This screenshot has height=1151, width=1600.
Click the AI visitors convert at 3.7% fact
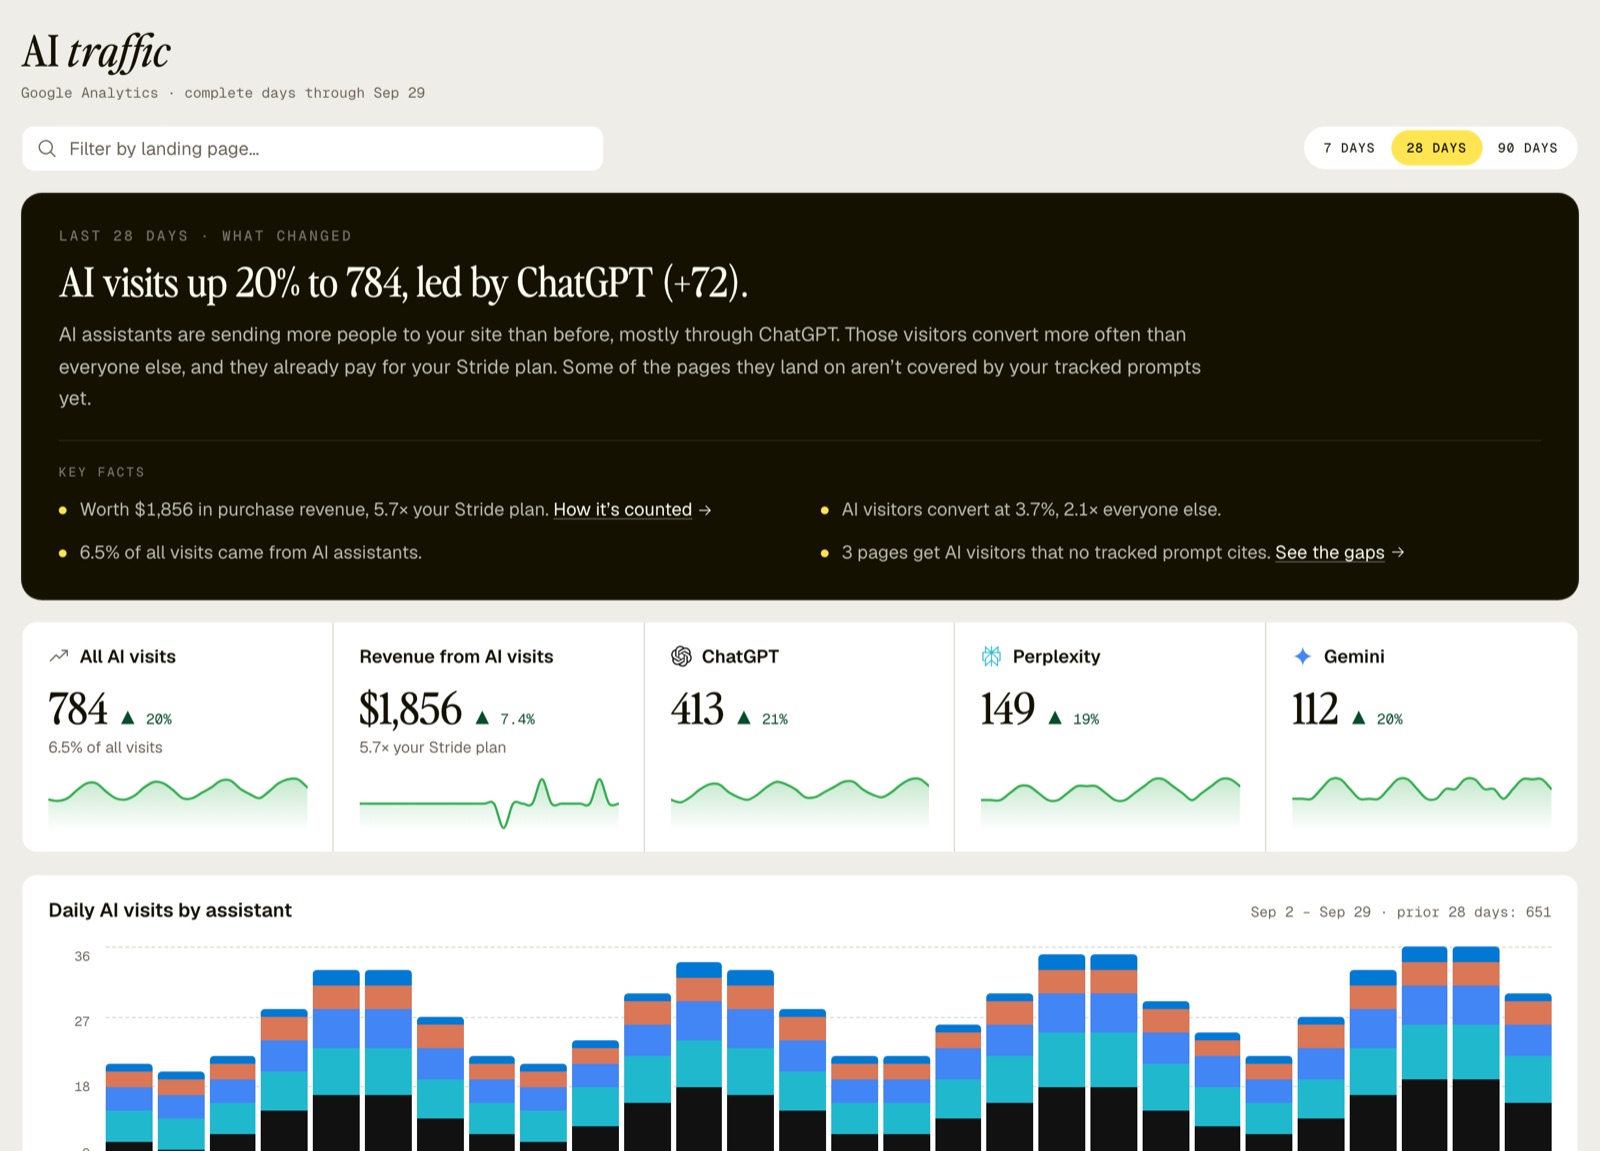[1031, 510]
